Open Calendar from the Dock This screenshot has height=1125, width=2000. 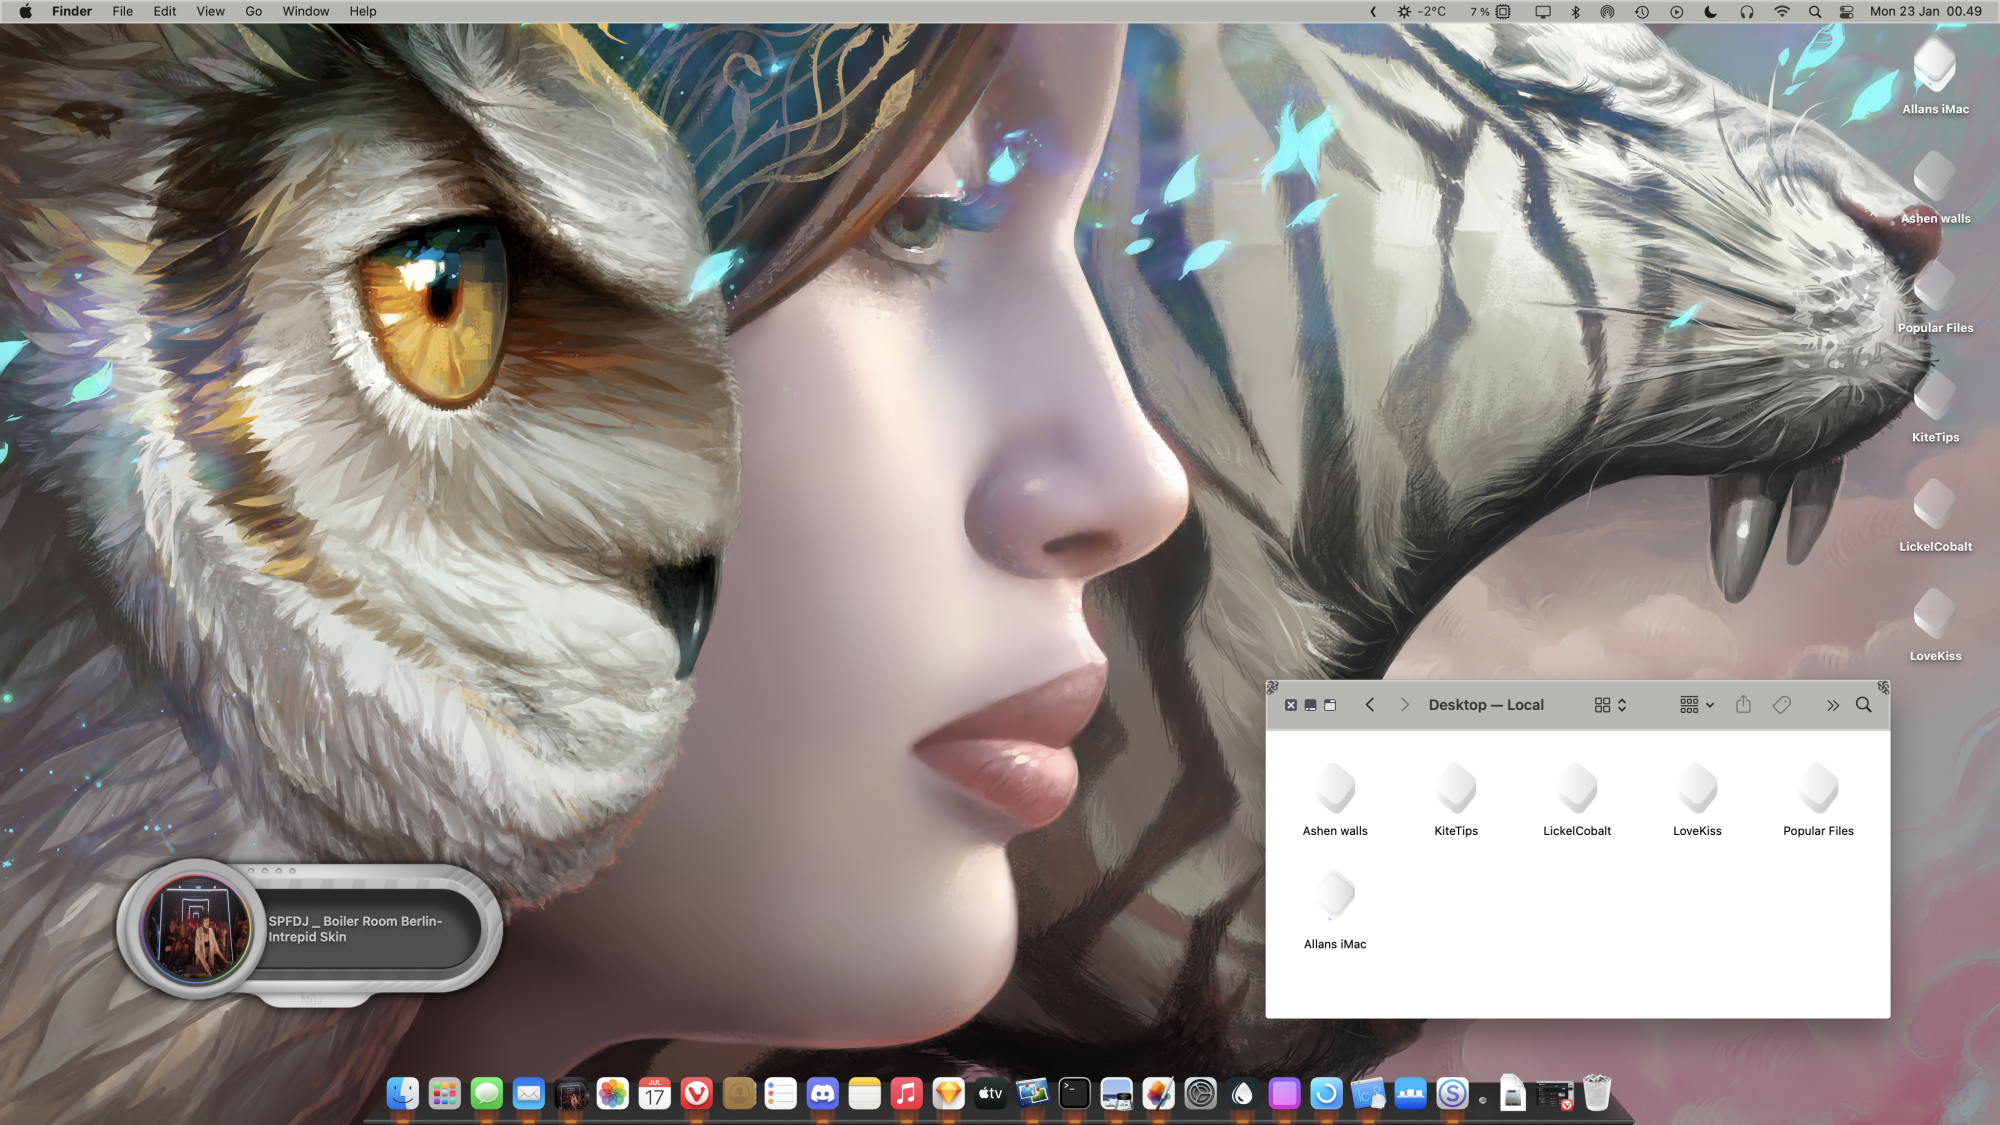point(655,1093)
